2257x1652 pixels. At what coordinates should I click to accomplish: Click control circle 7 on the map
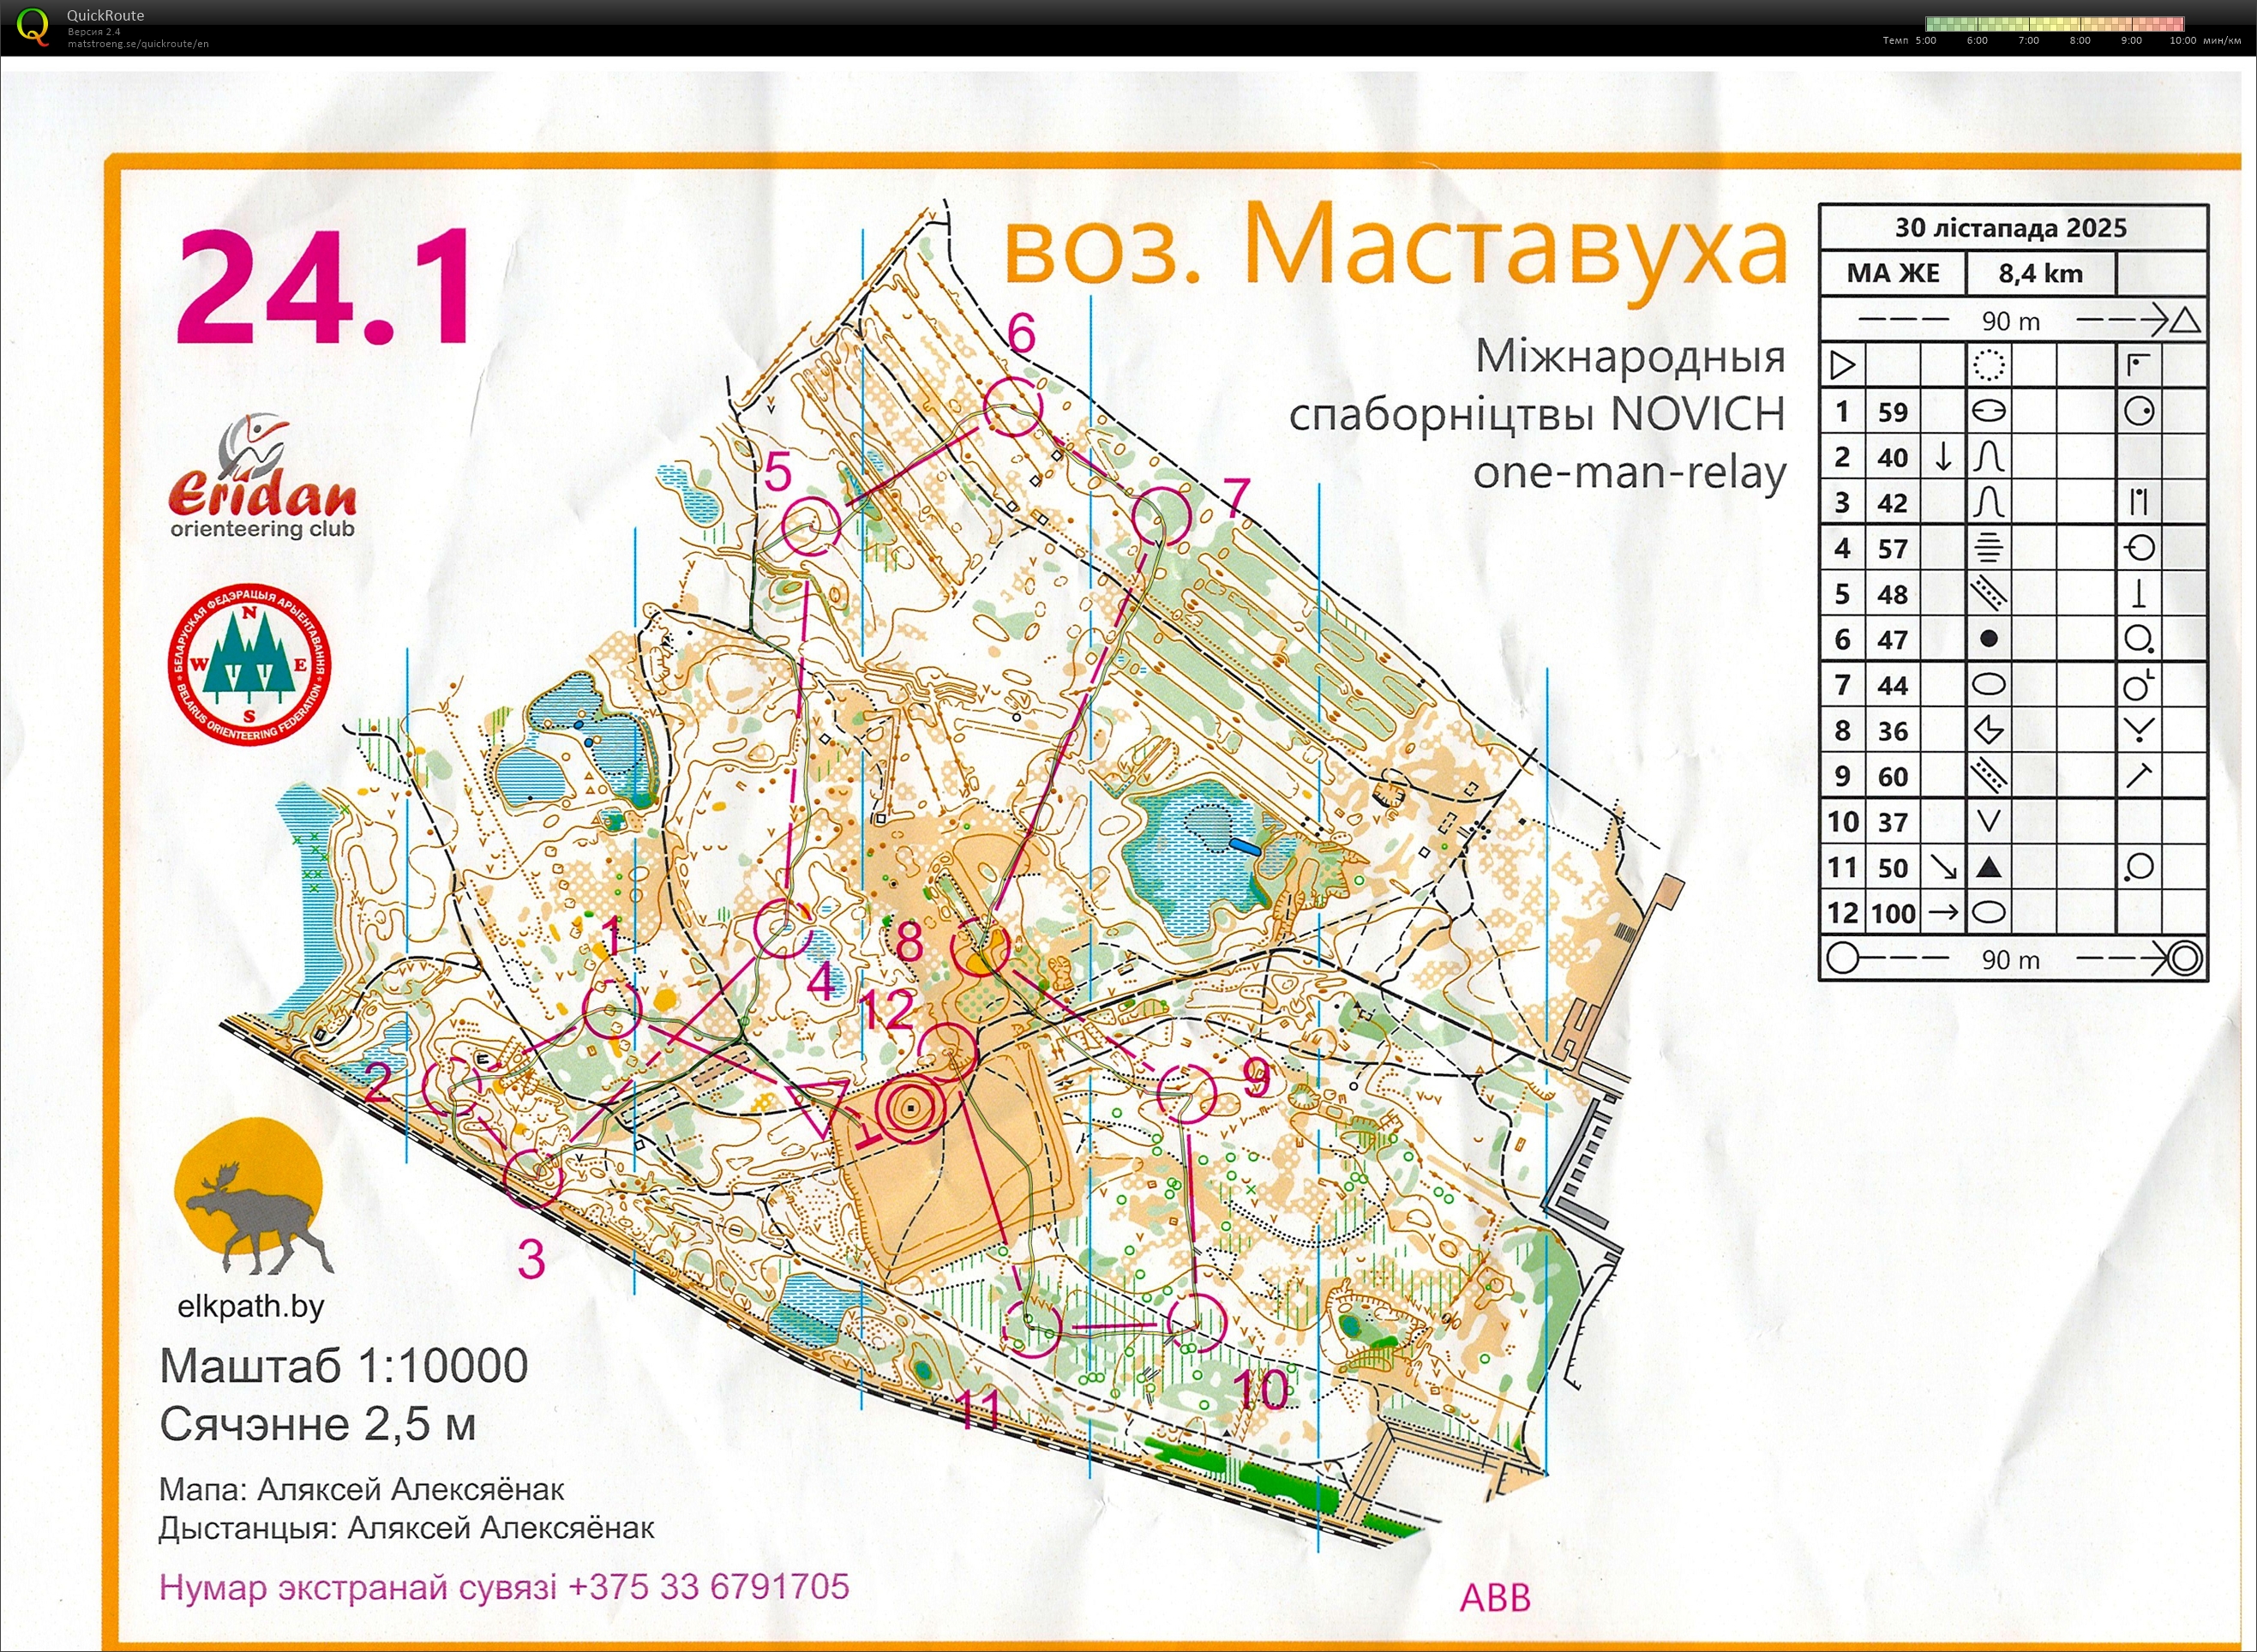coord(1162,517)
